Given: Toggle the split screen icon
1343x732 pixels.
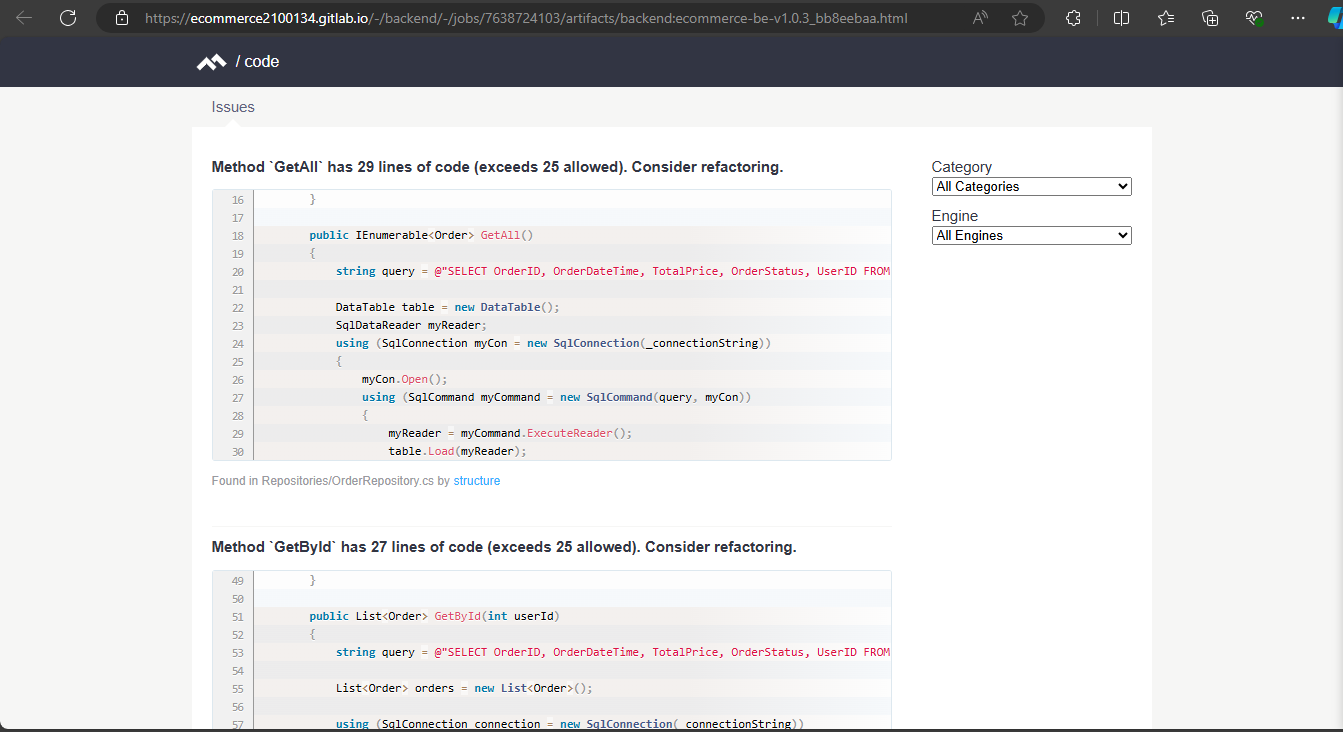Looking at the screenshot, I should [x=1122, y=18].
